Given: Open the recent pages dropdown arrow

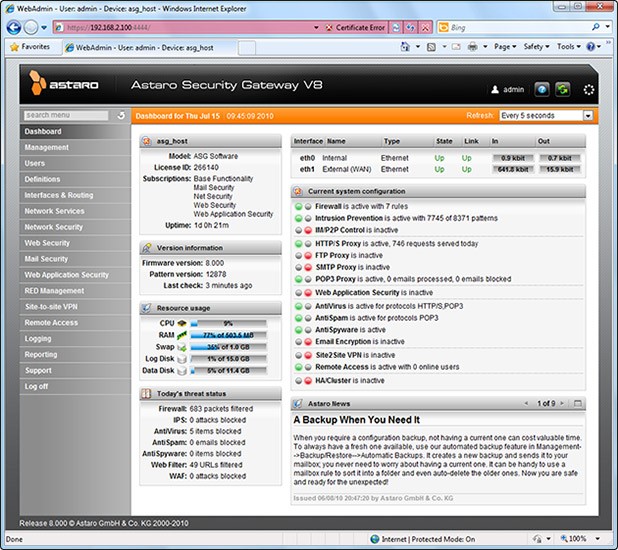Looking at the screenshot, I should tap(44, 28).
